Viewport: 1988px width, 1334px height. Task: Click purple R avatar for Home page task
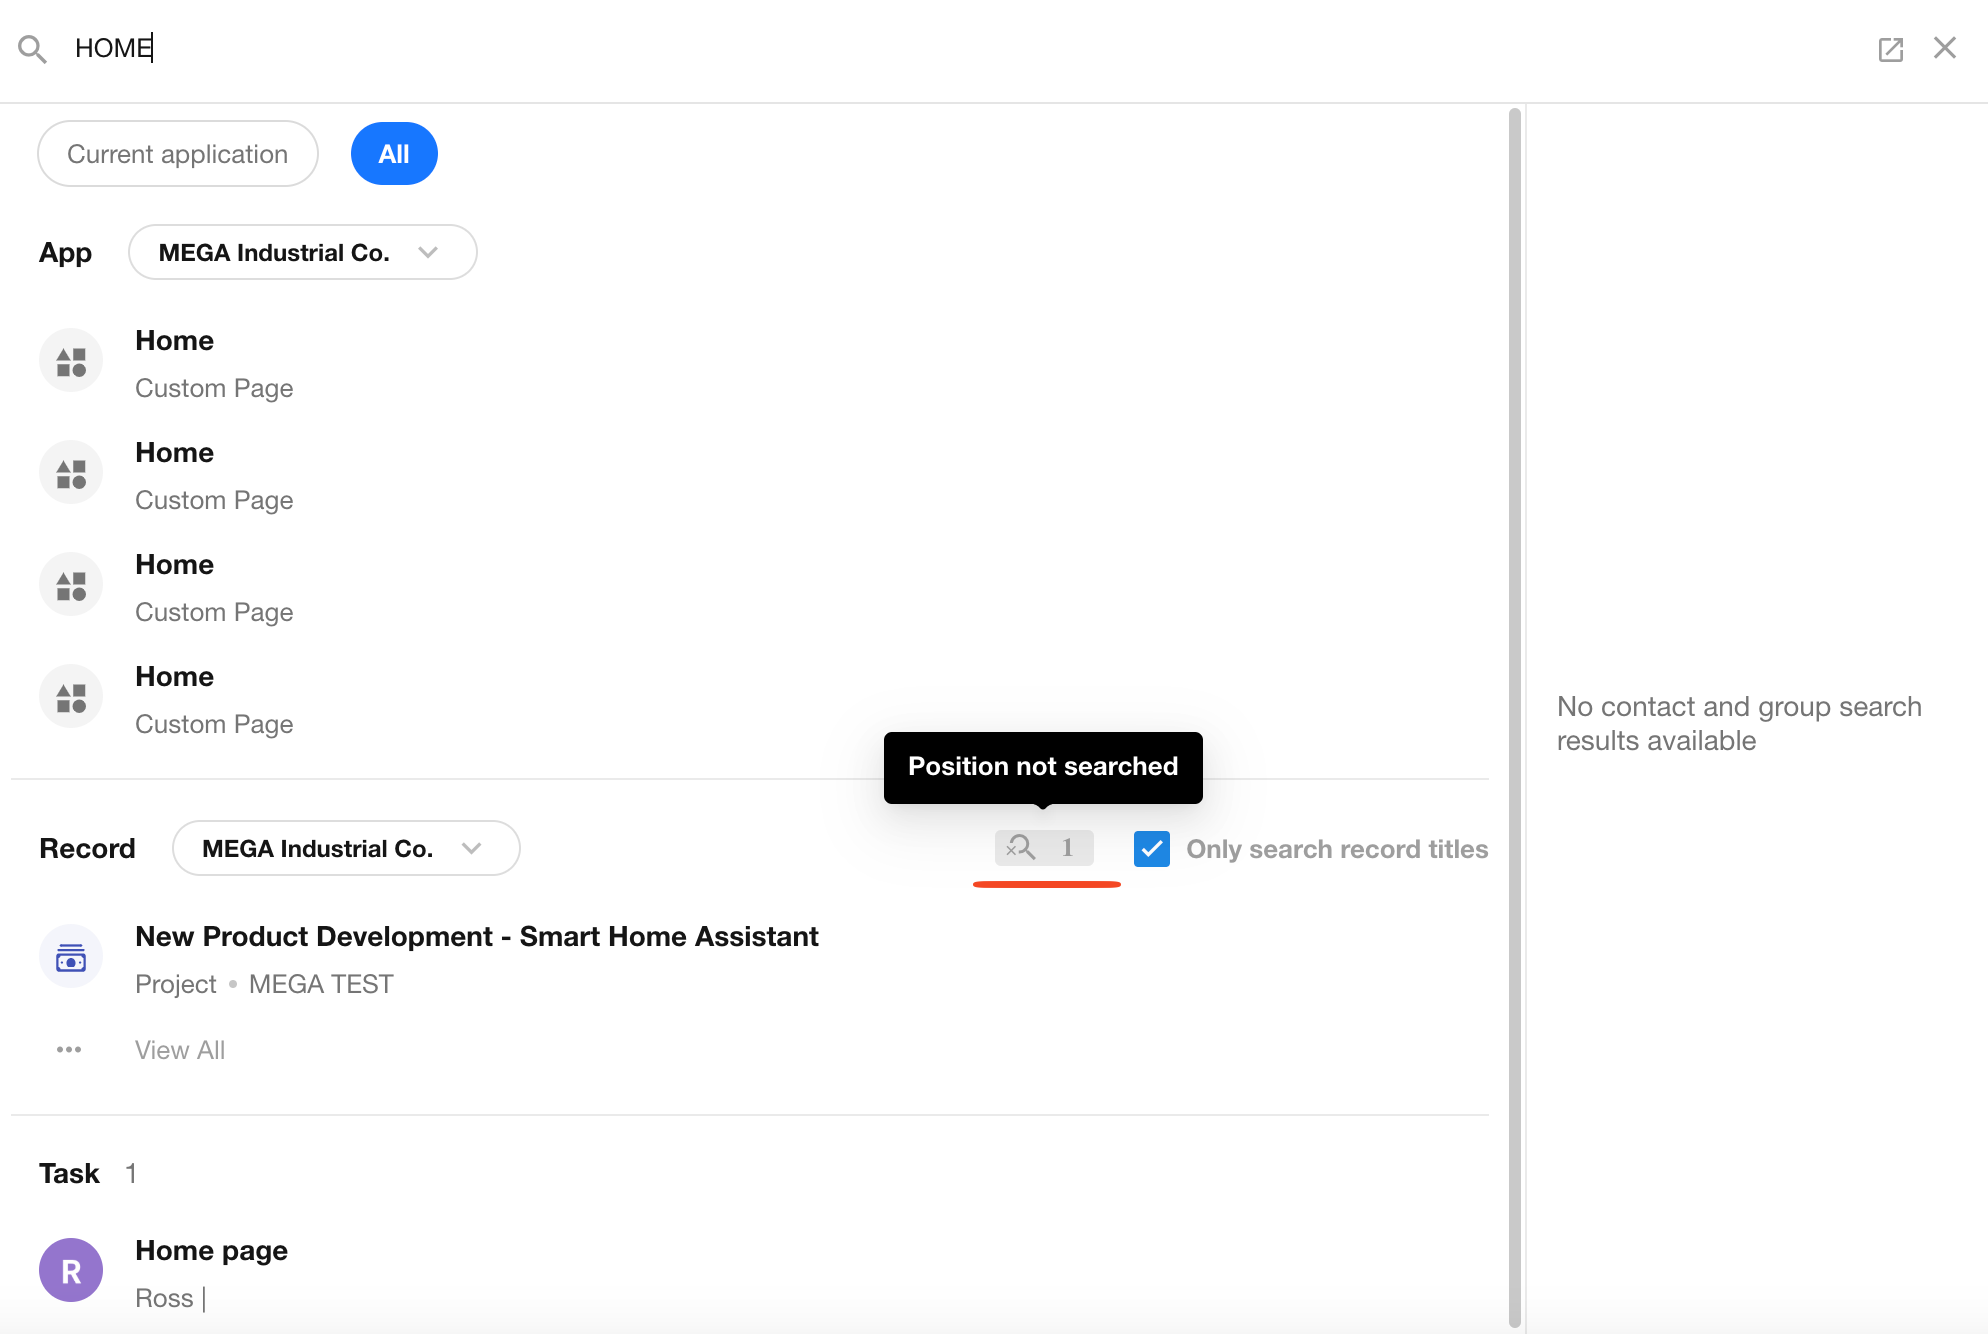pyautogui.click(x=71, y=1270)
